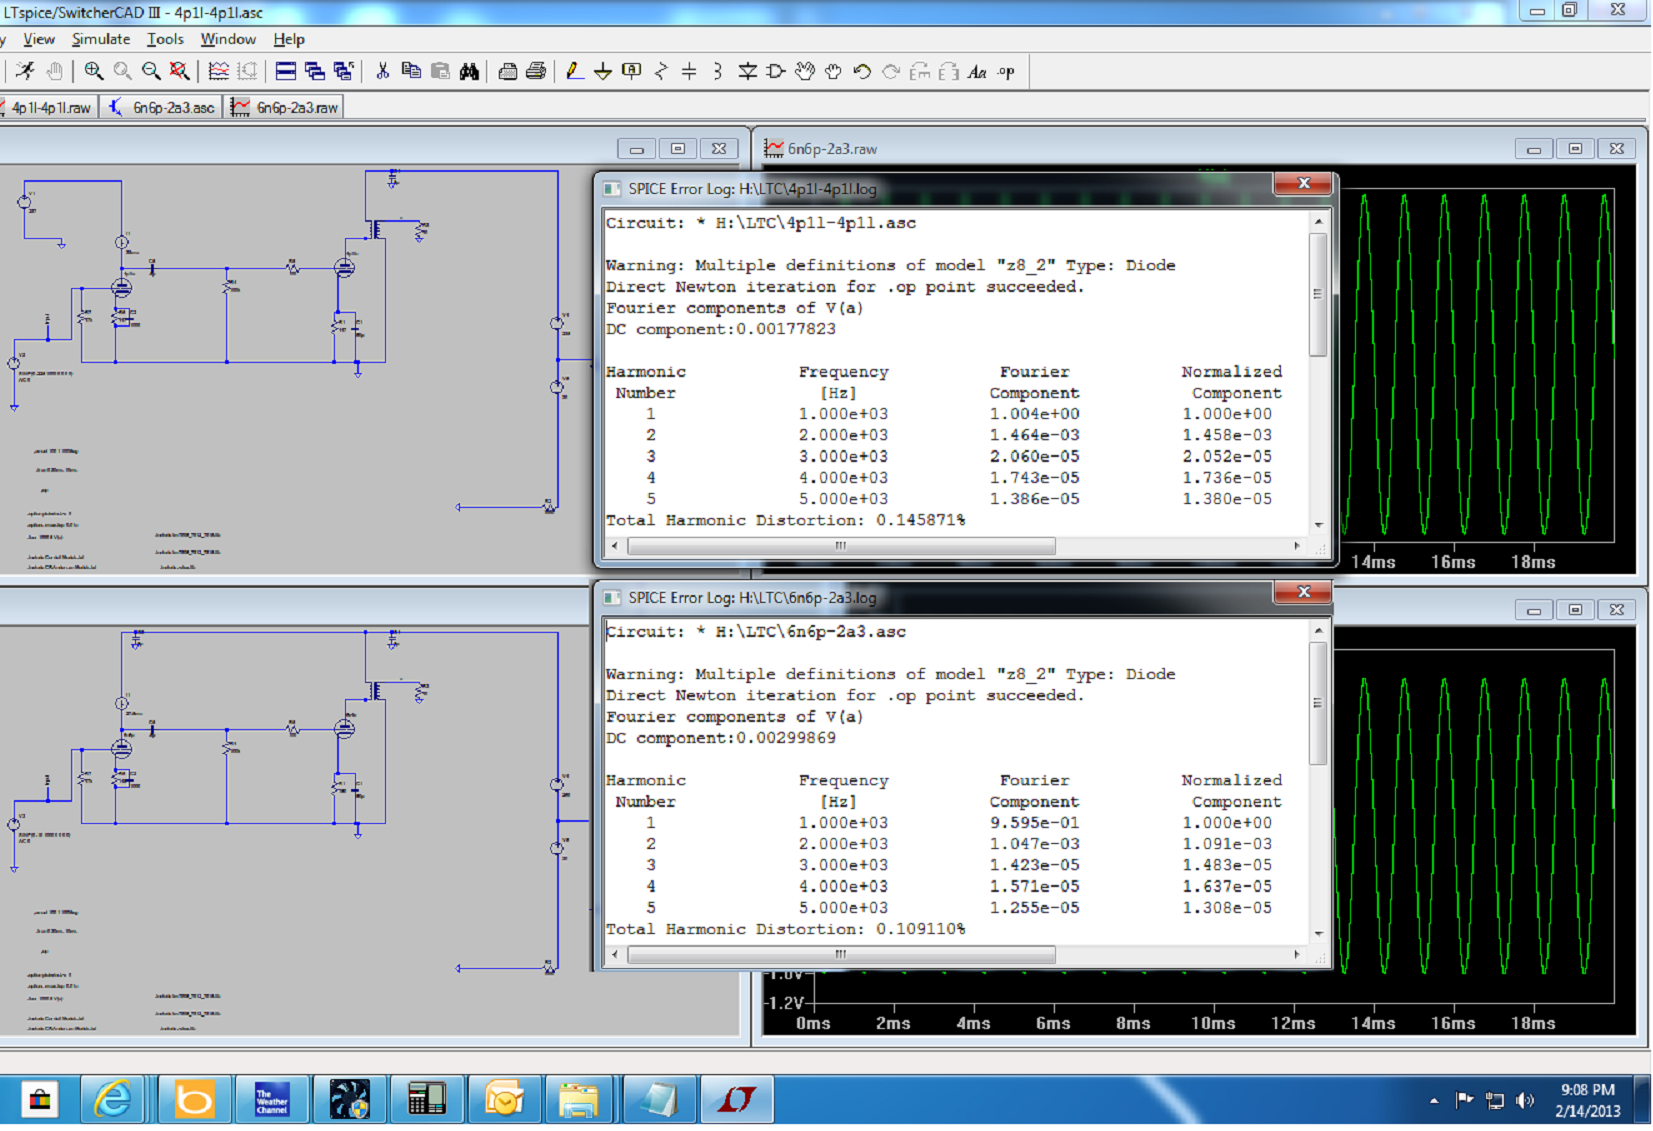Click "DC component:0.00299869" line
The image size is (1653, 1131).
pos(721,739)
